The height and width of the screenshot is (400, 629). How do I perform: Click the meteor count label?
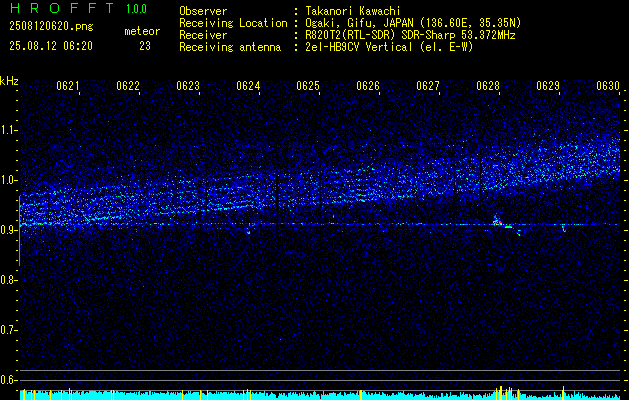[142, 31]
